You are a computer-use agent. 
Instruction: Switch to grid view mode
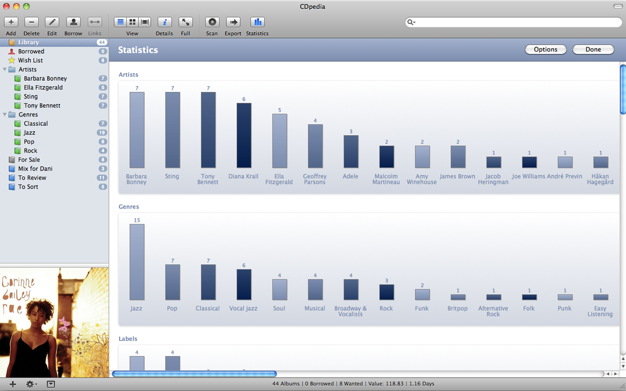point(132,22)
